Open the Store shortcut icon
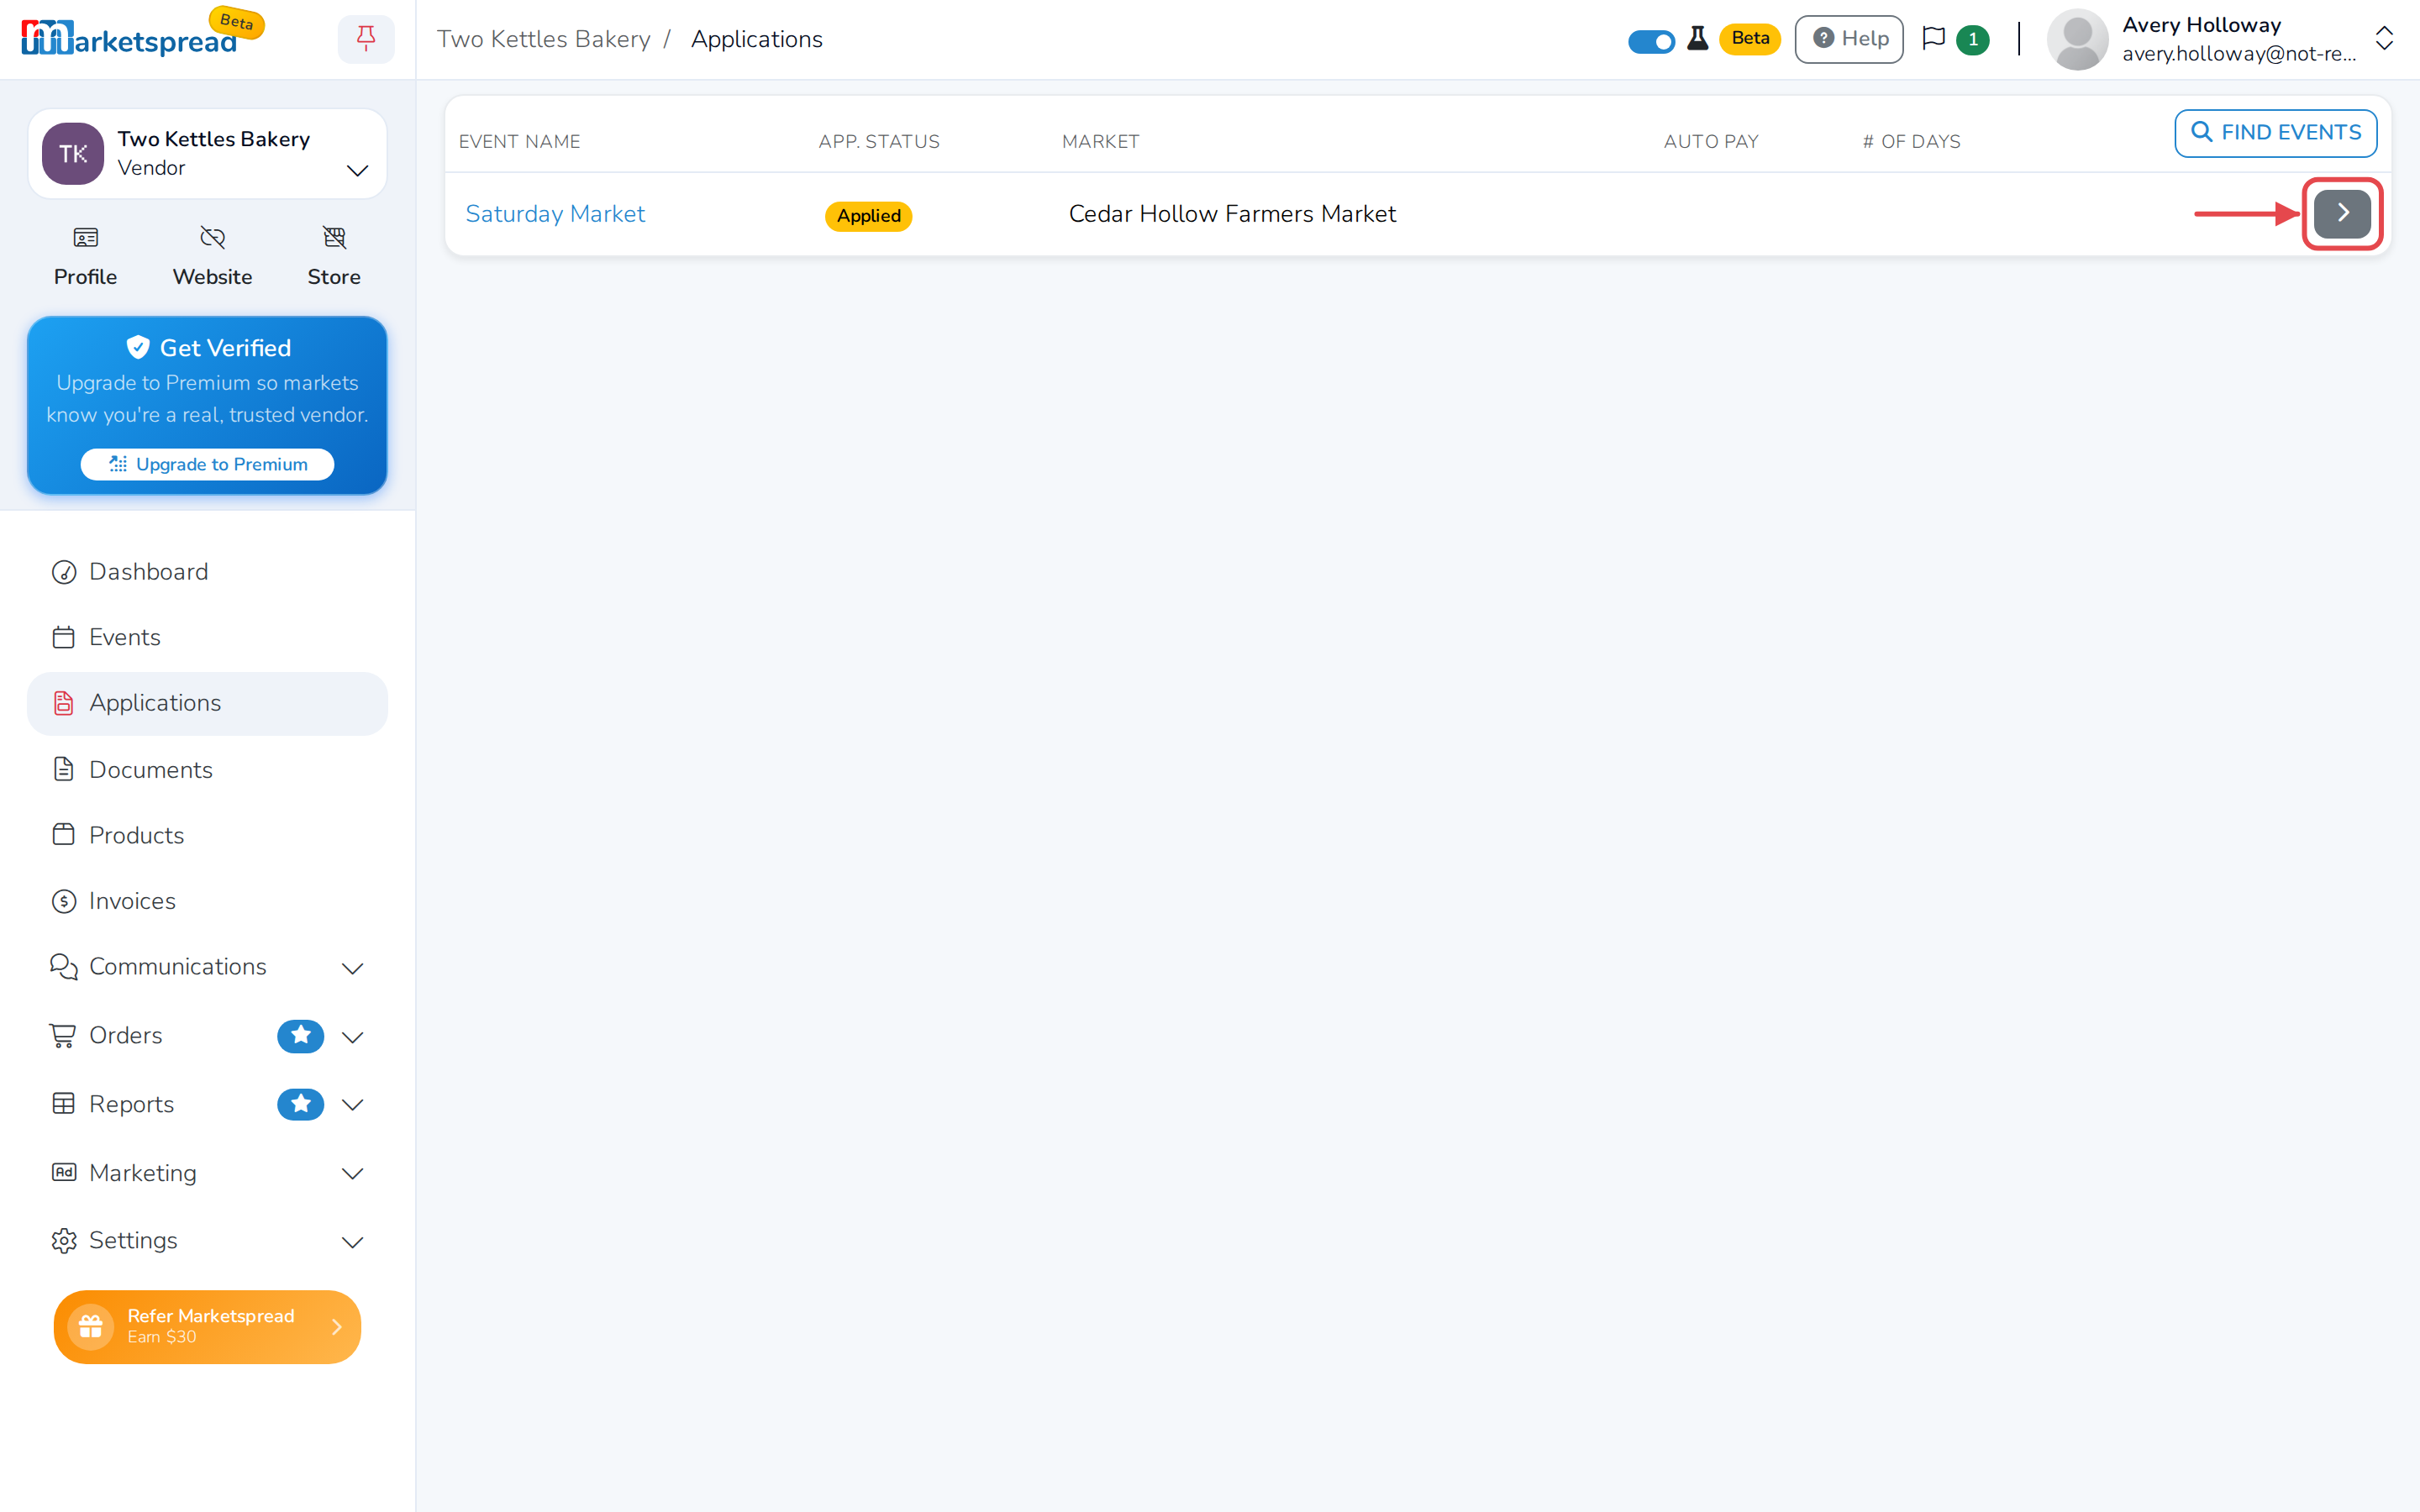This screenshot has width=2420, height=1512. 334,238
